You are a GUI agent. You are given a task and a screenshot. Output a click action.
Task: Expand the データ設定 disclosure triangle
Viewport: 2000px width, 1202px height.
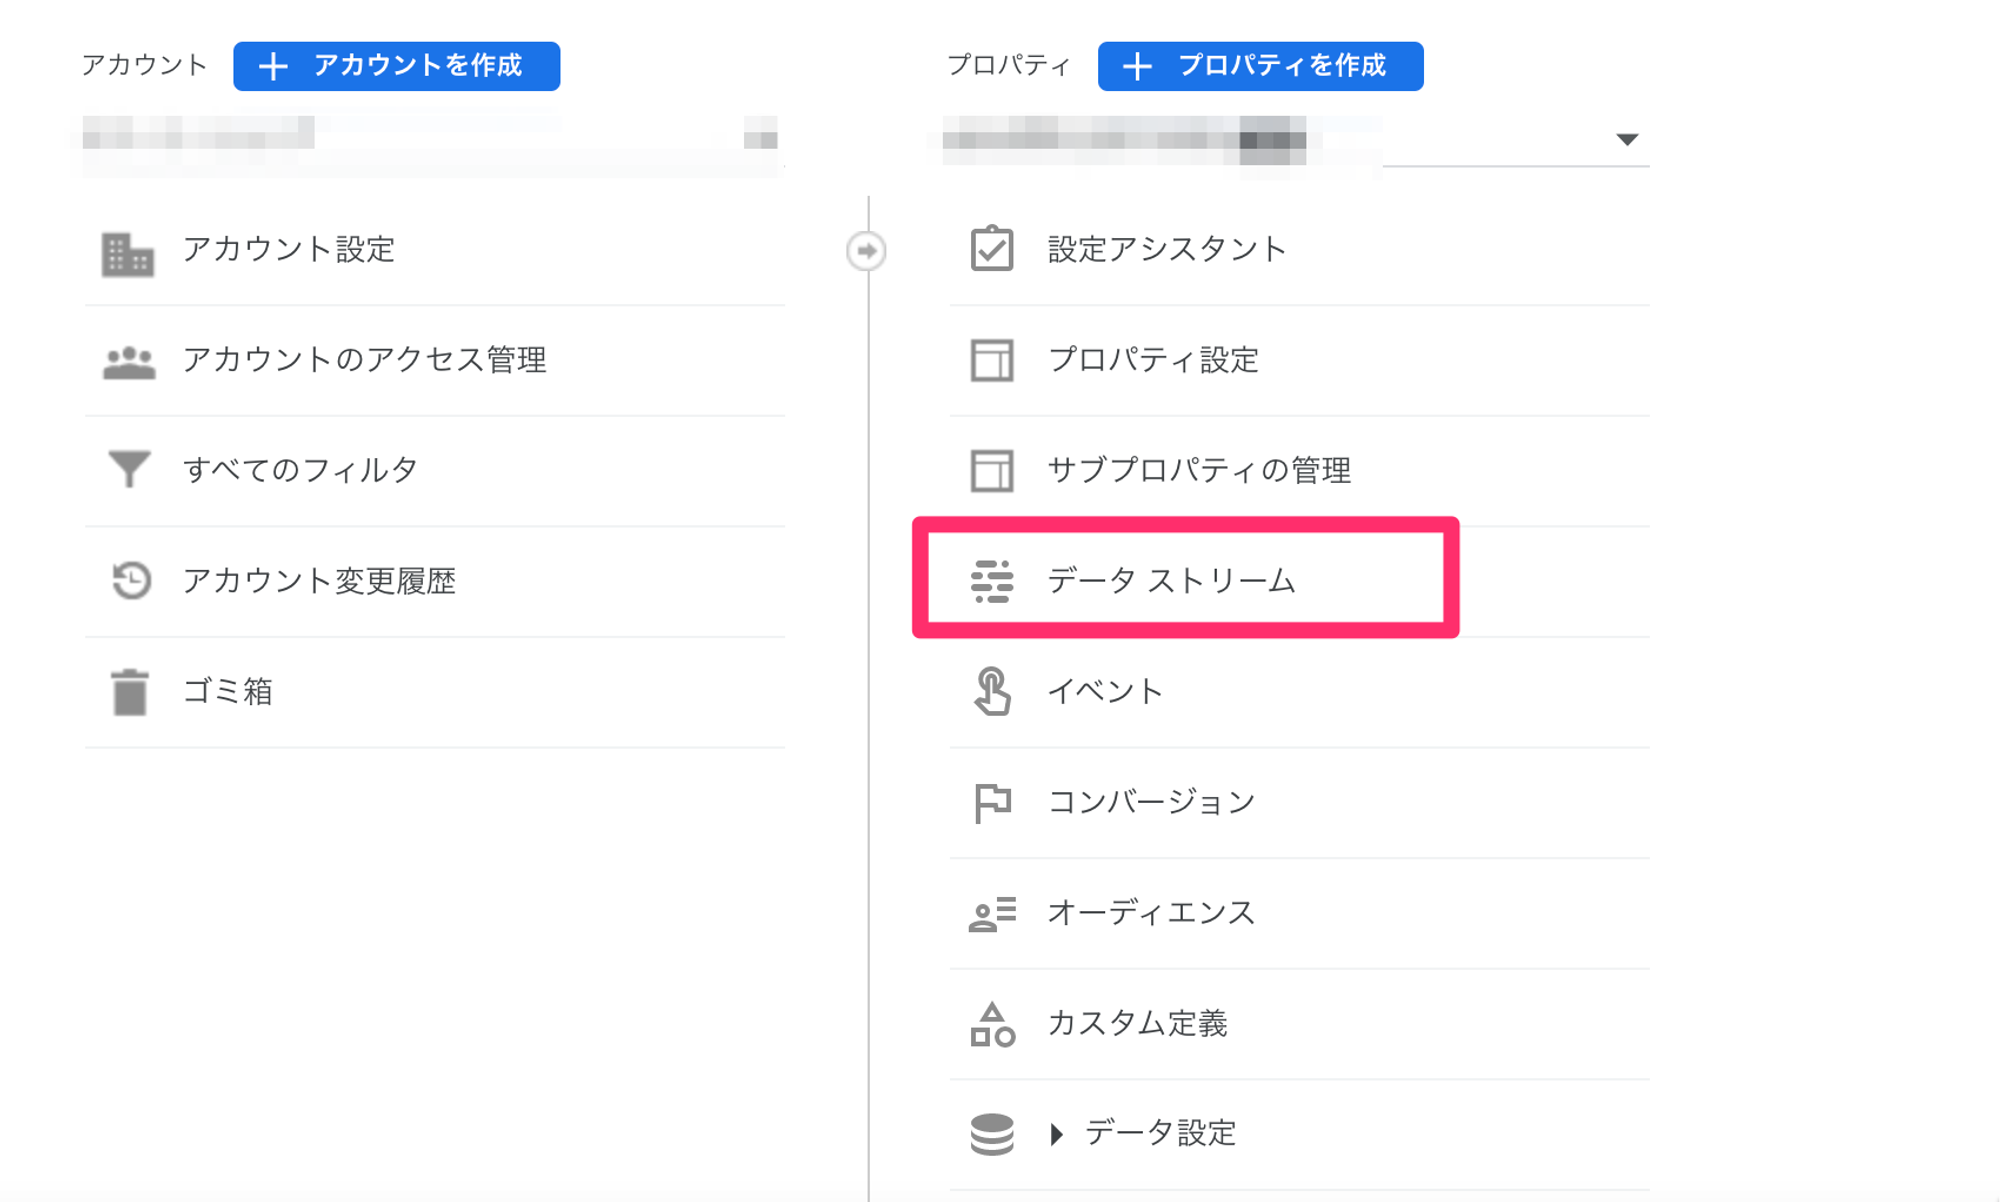click(1057, 1134)
